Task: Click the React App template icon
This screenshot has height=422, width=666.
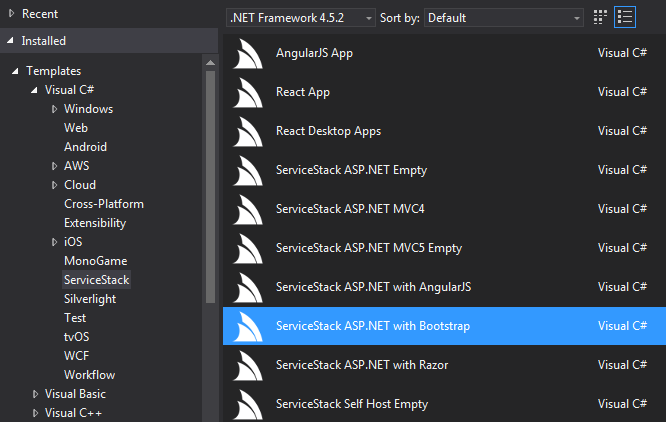Action: click(x=248, y=92)
